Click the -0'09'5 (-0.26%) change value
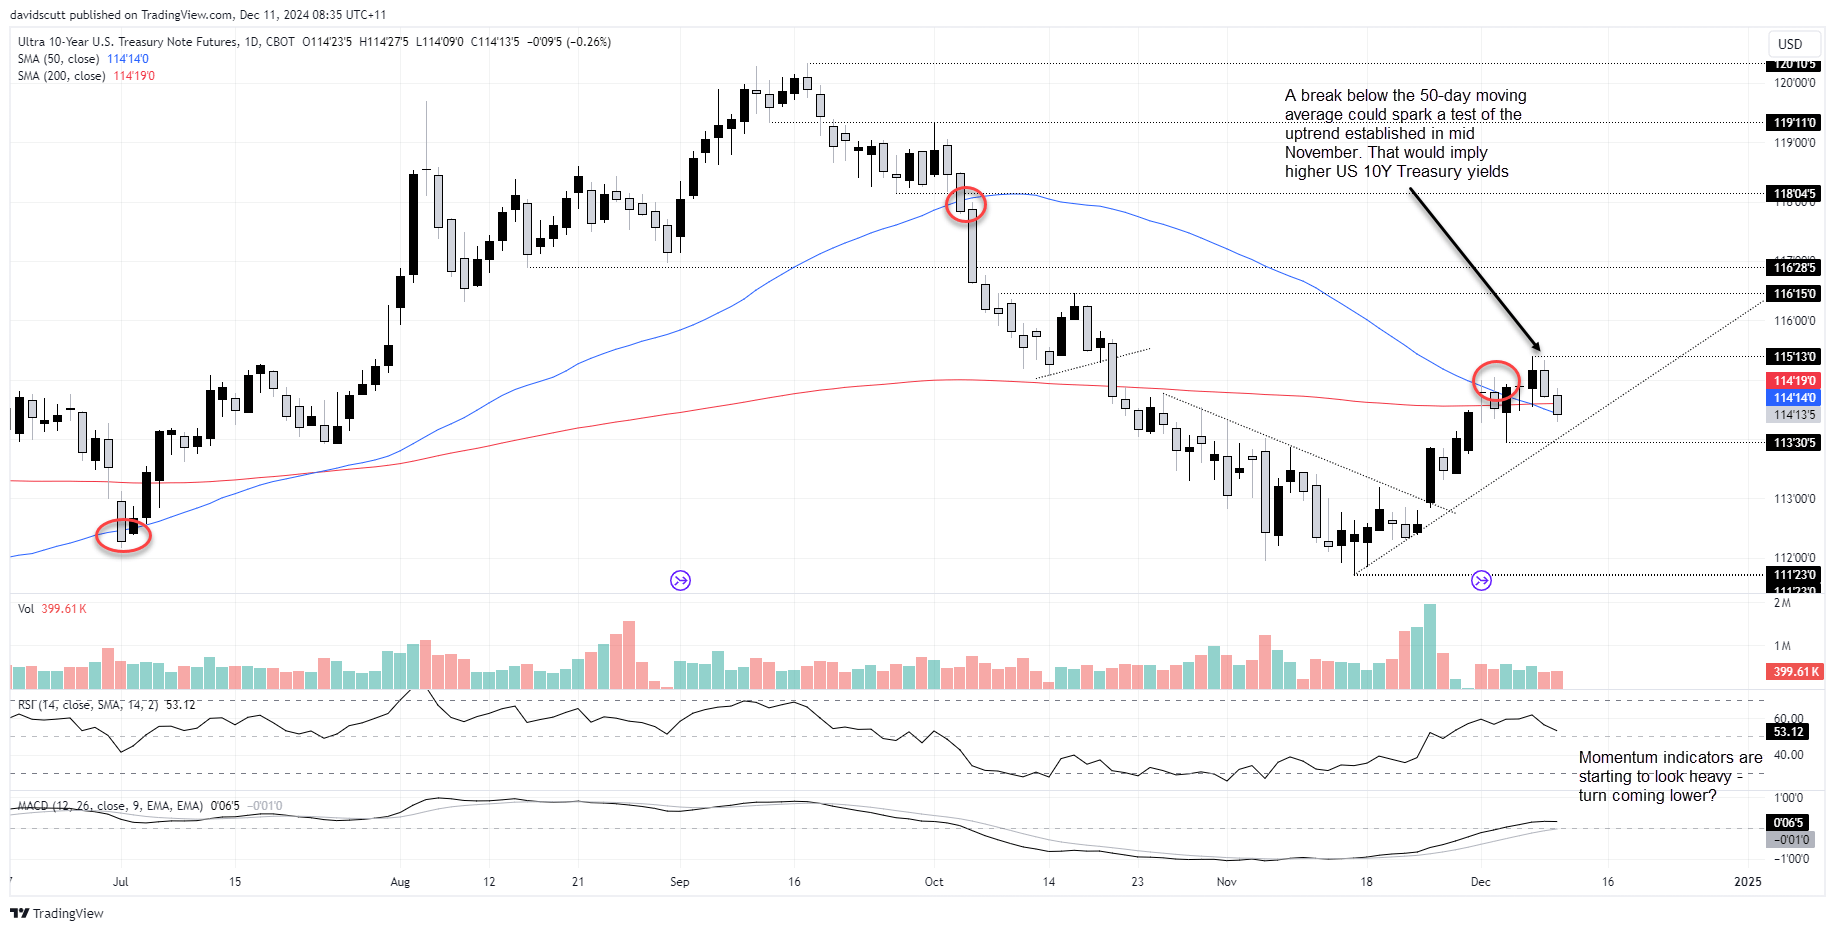Viewport: 1835px width, 931px height. [x=570, y=42]
